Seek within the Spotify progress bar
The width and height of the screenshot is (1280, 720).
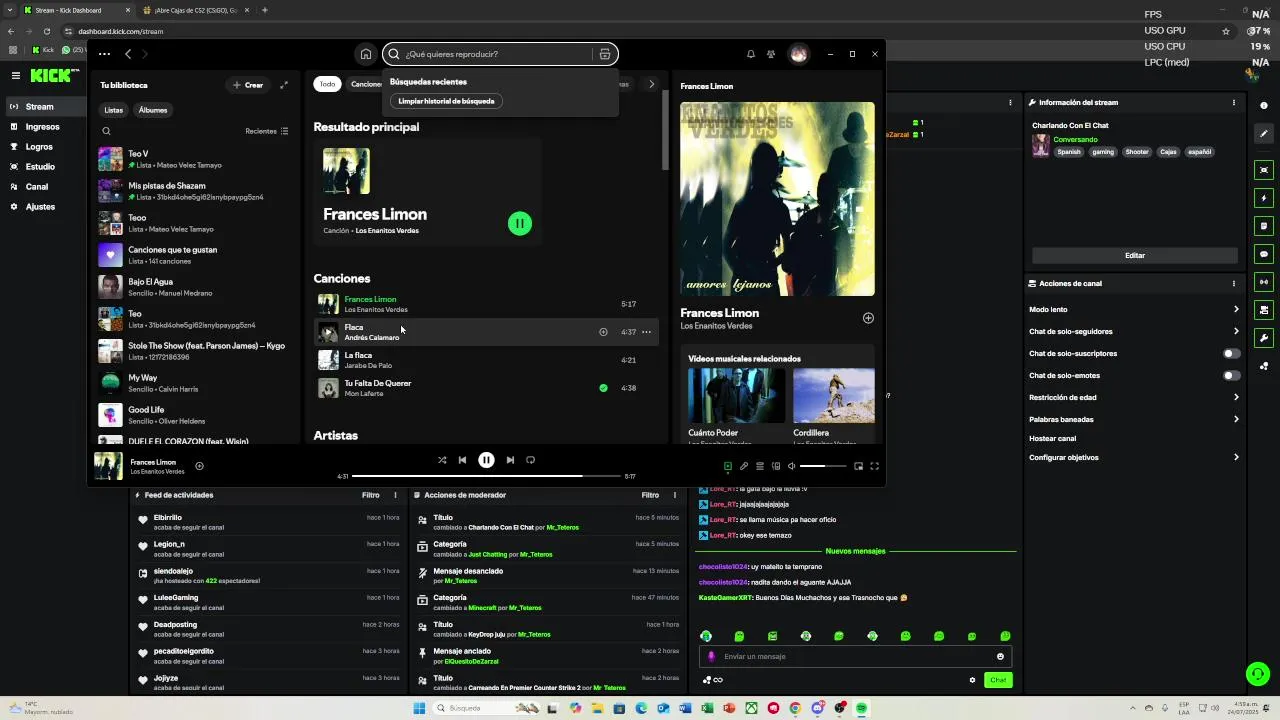coord(486,476)
